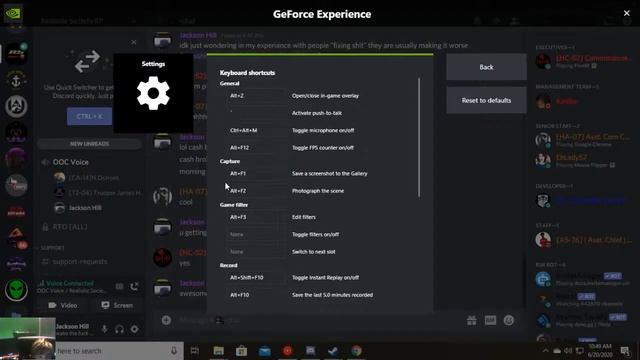Edit the Alt+F1 save screenshot shortcut

pyautogui.click(x=256, y=173)
